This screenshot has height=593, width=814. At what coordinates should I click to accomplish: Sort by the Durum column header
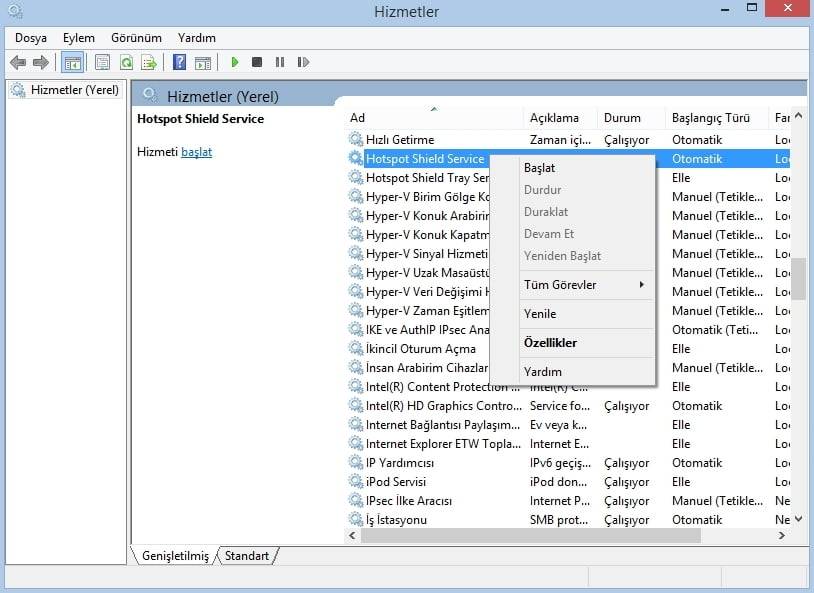631,118
